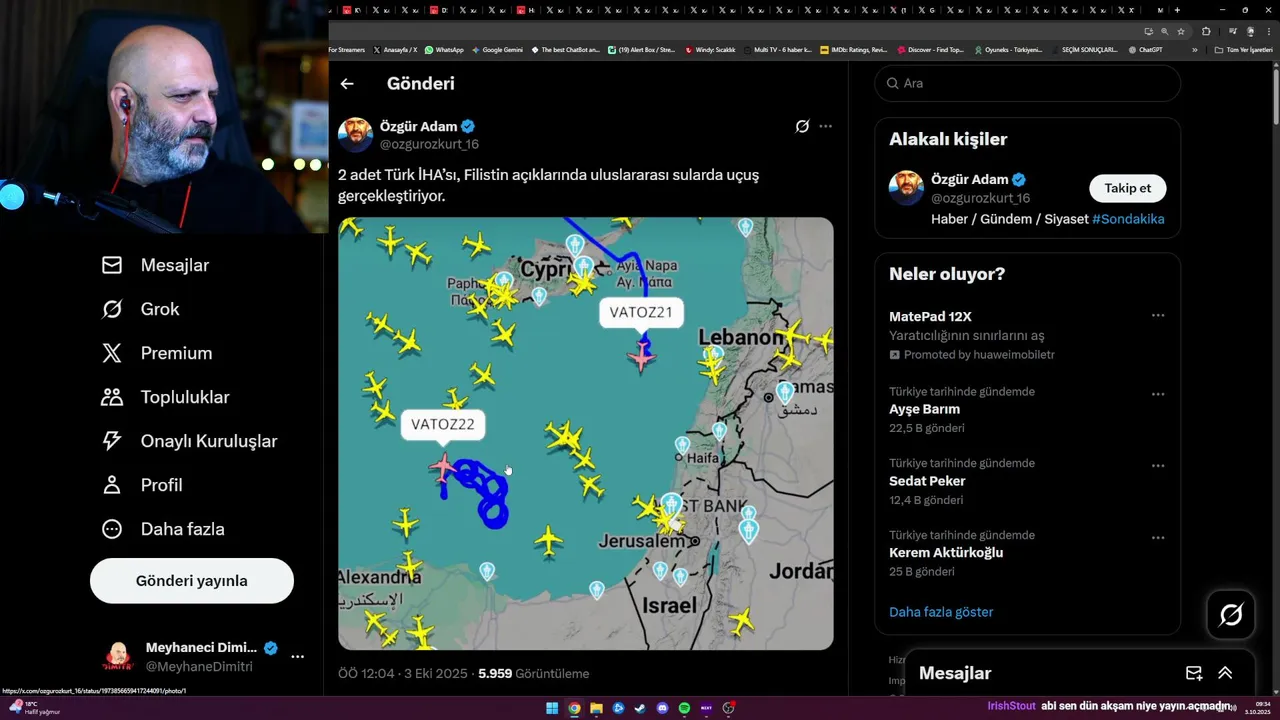Go back using the Gönderi arrow
1280x720 pixels.
point(347,84)
